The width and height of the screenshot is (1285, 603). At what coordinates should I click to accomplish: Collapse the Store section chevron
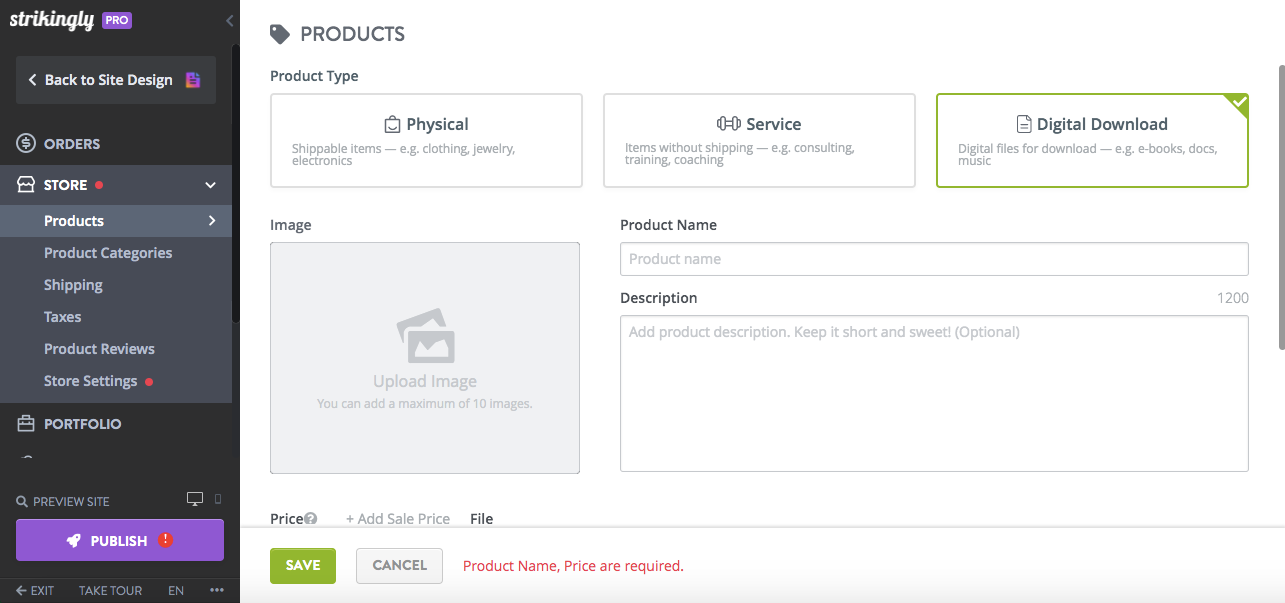pos(210,185)
